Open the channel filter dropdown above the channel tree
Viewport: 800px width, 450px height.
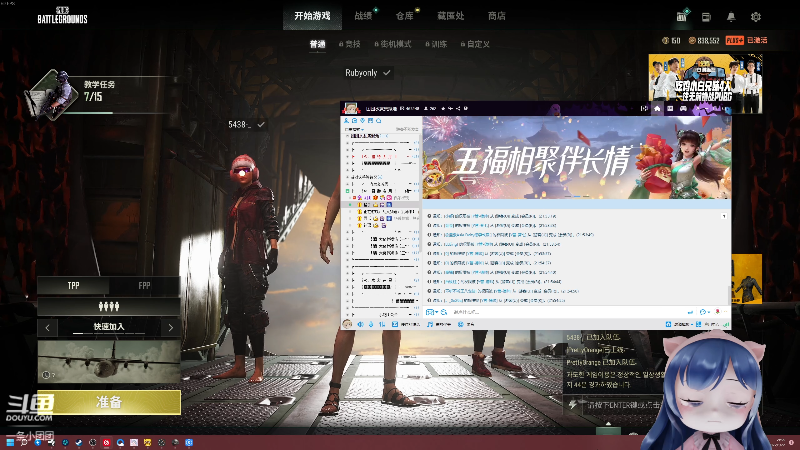coord(356,129)
